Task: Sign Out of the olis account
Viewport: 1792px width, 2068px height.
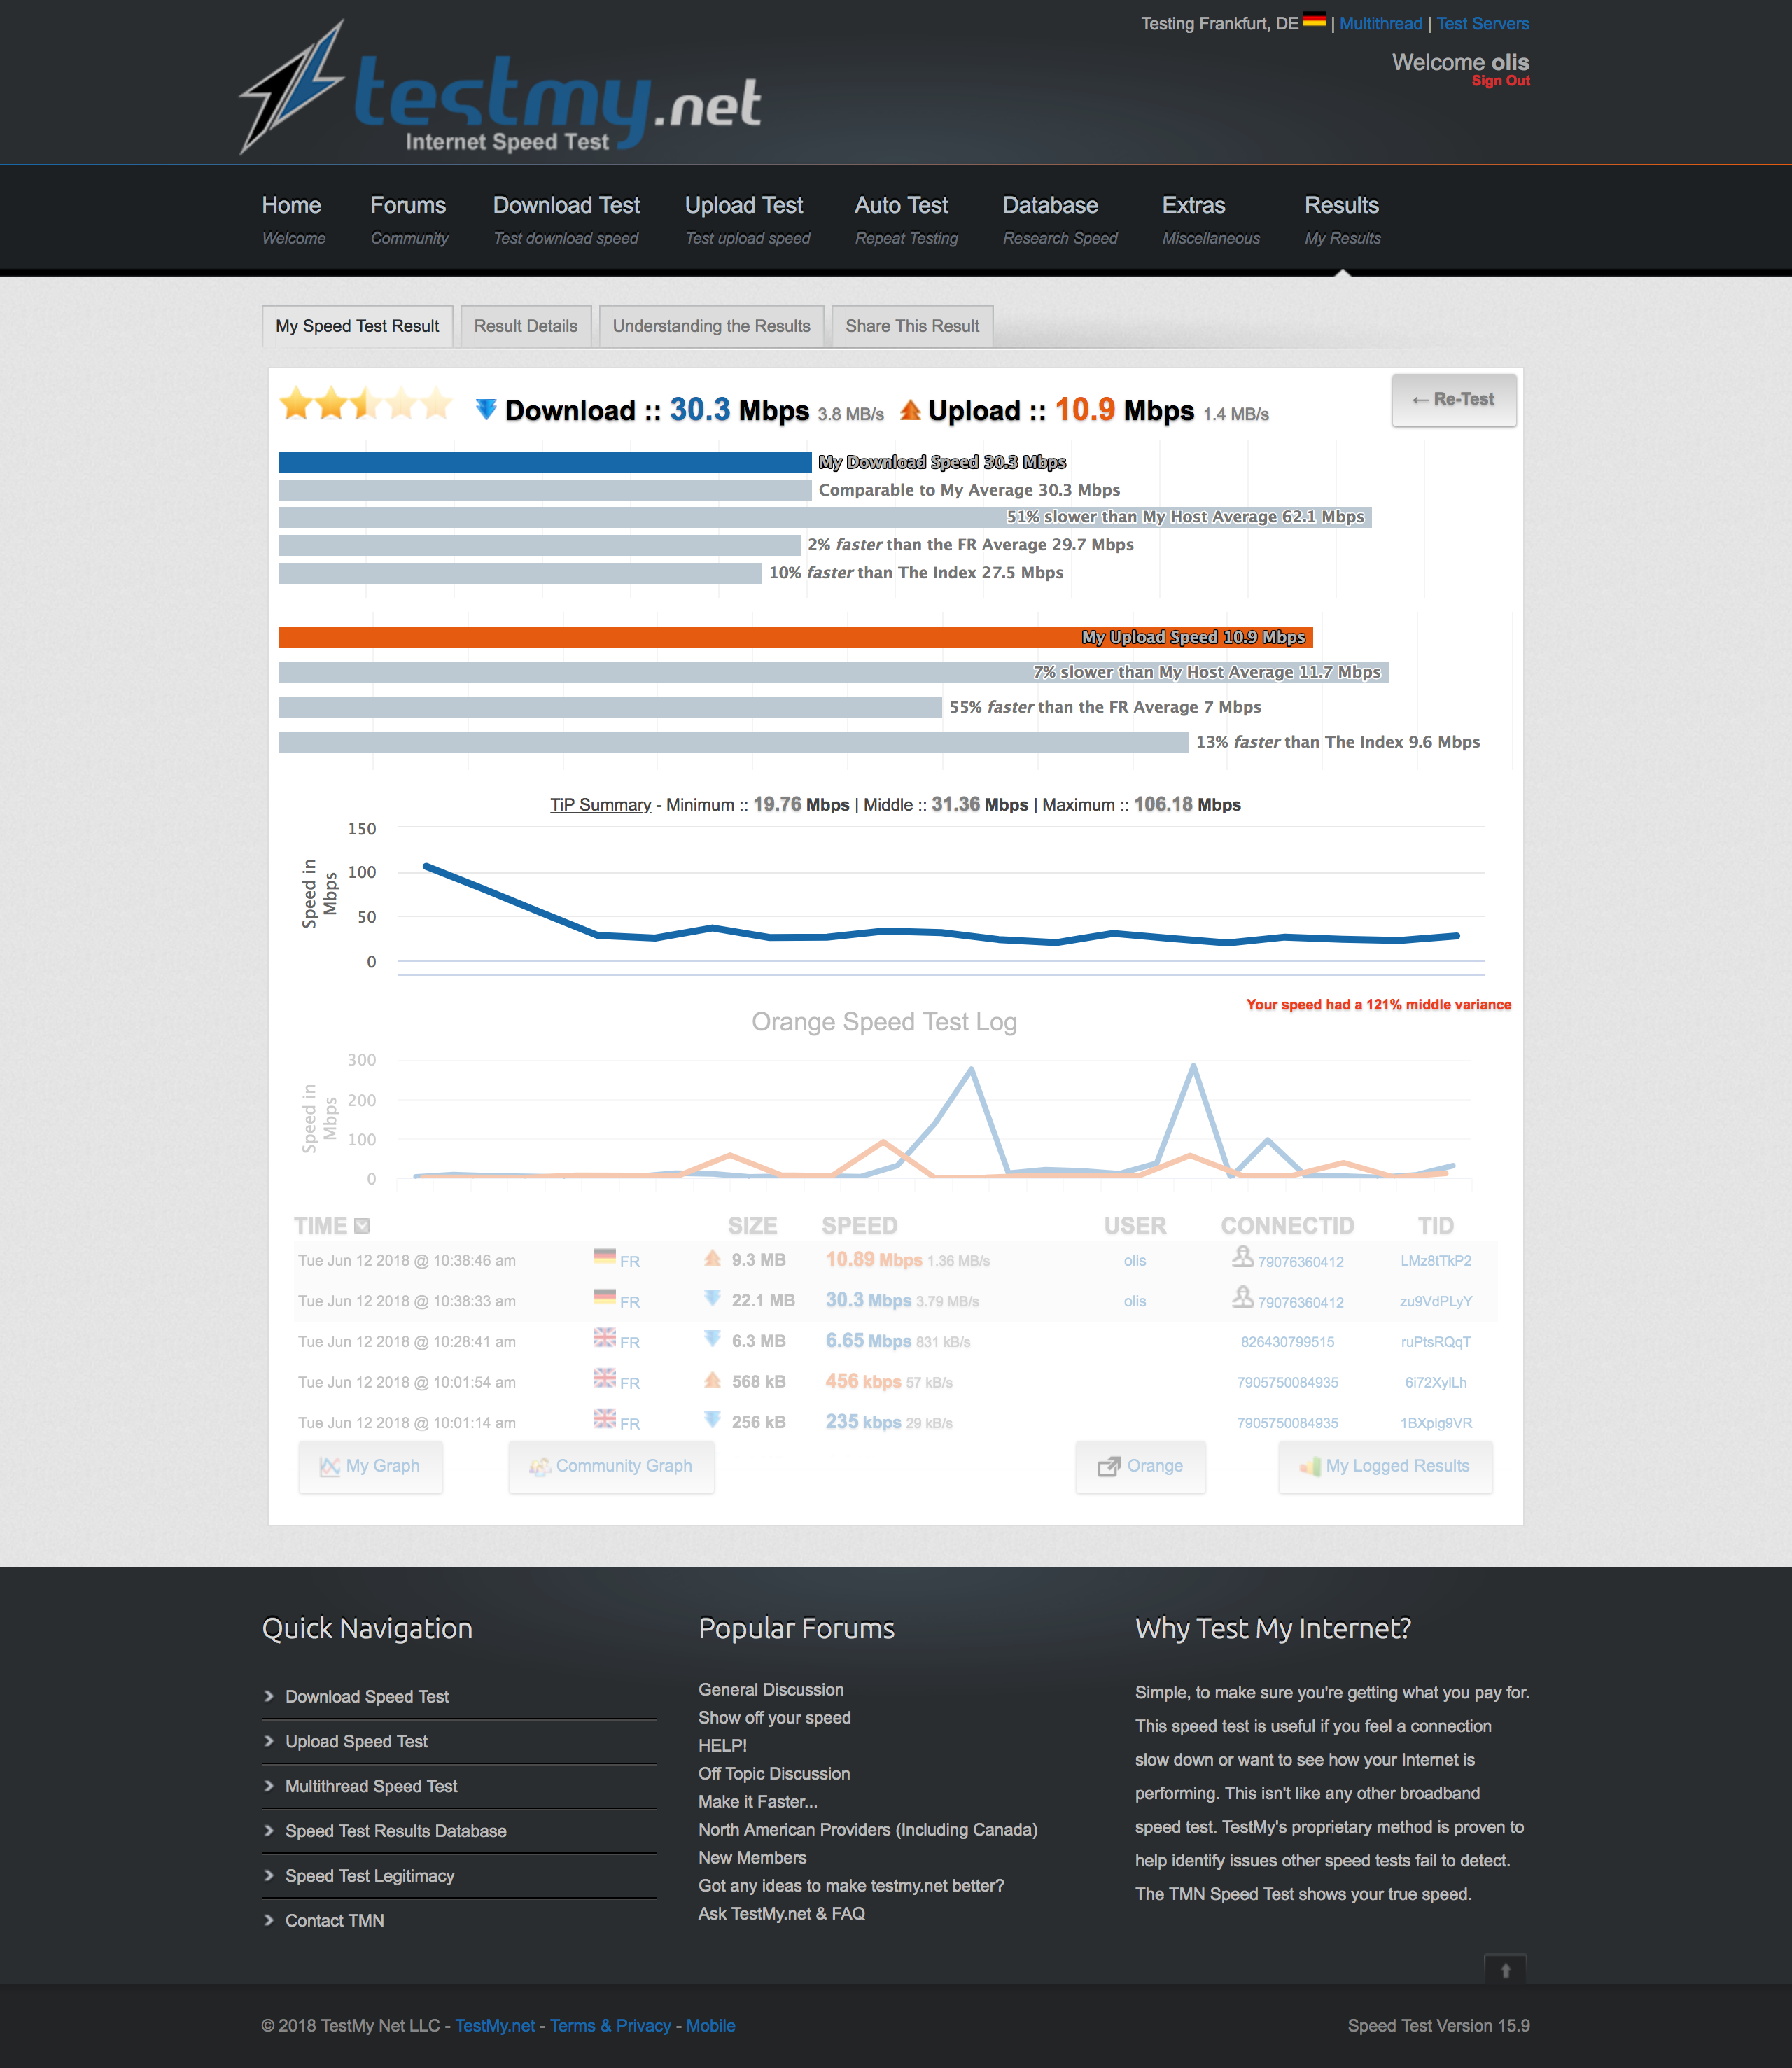Action: point(1501,81)
